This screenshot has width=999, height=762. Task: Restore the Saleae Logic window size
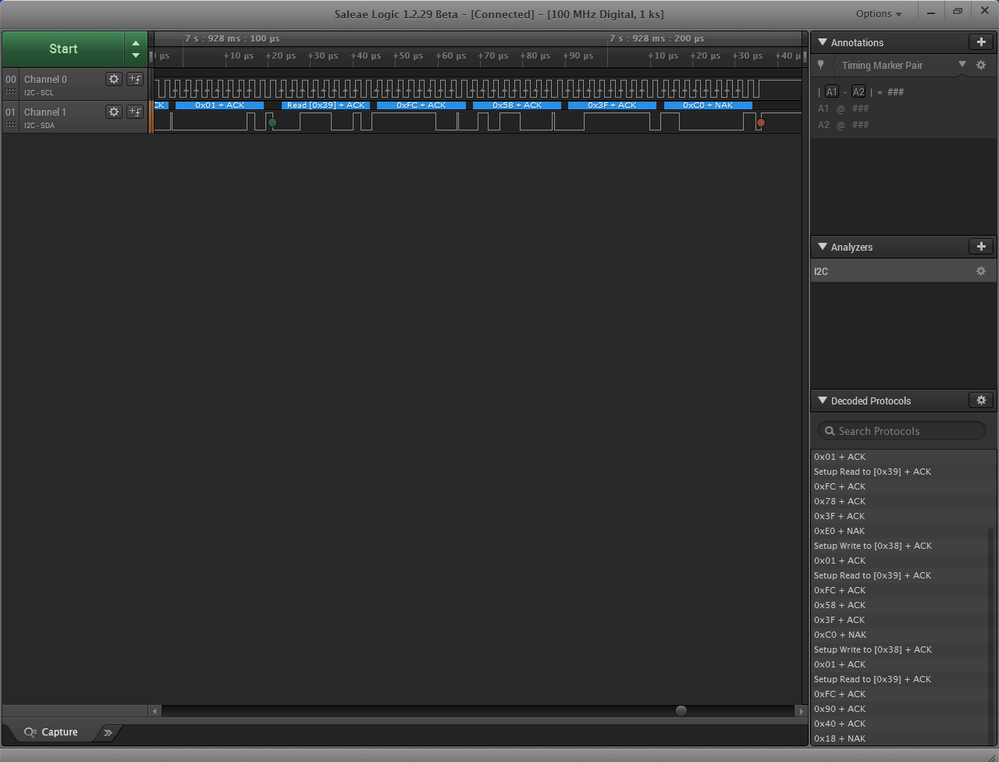957,11
